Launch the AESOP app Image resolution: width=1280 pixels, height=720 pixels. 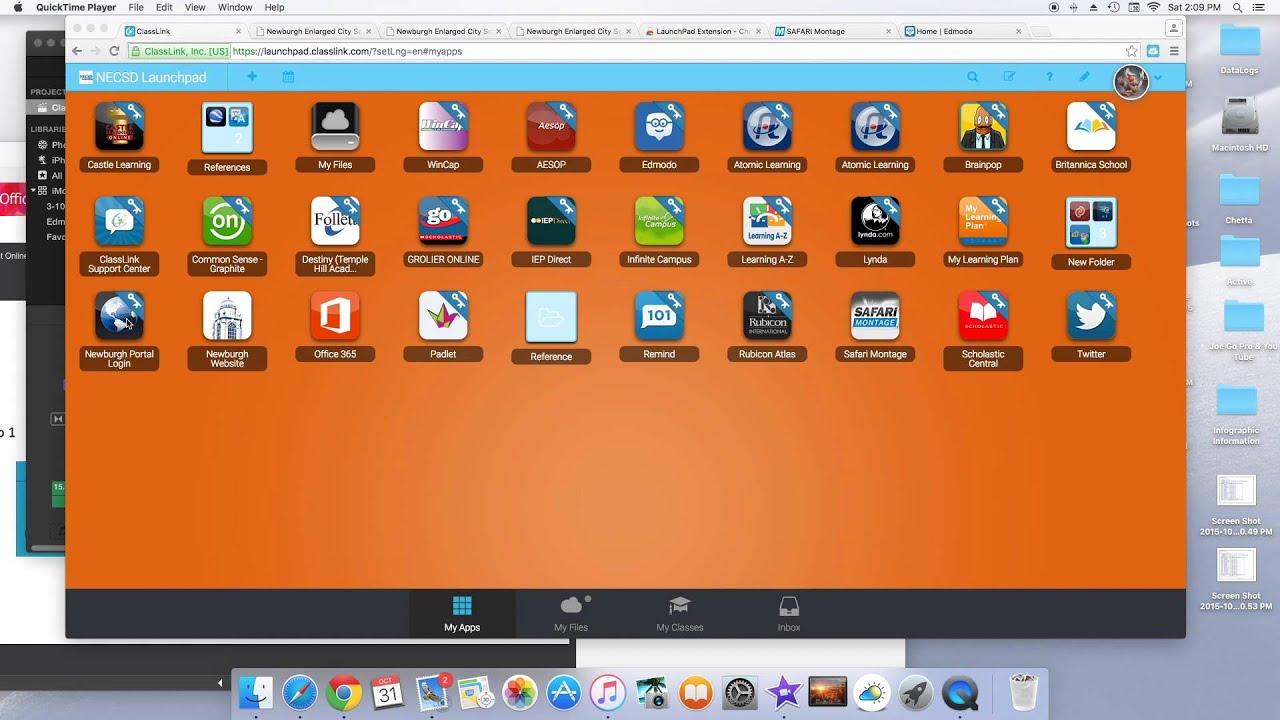tap(551, 127)
